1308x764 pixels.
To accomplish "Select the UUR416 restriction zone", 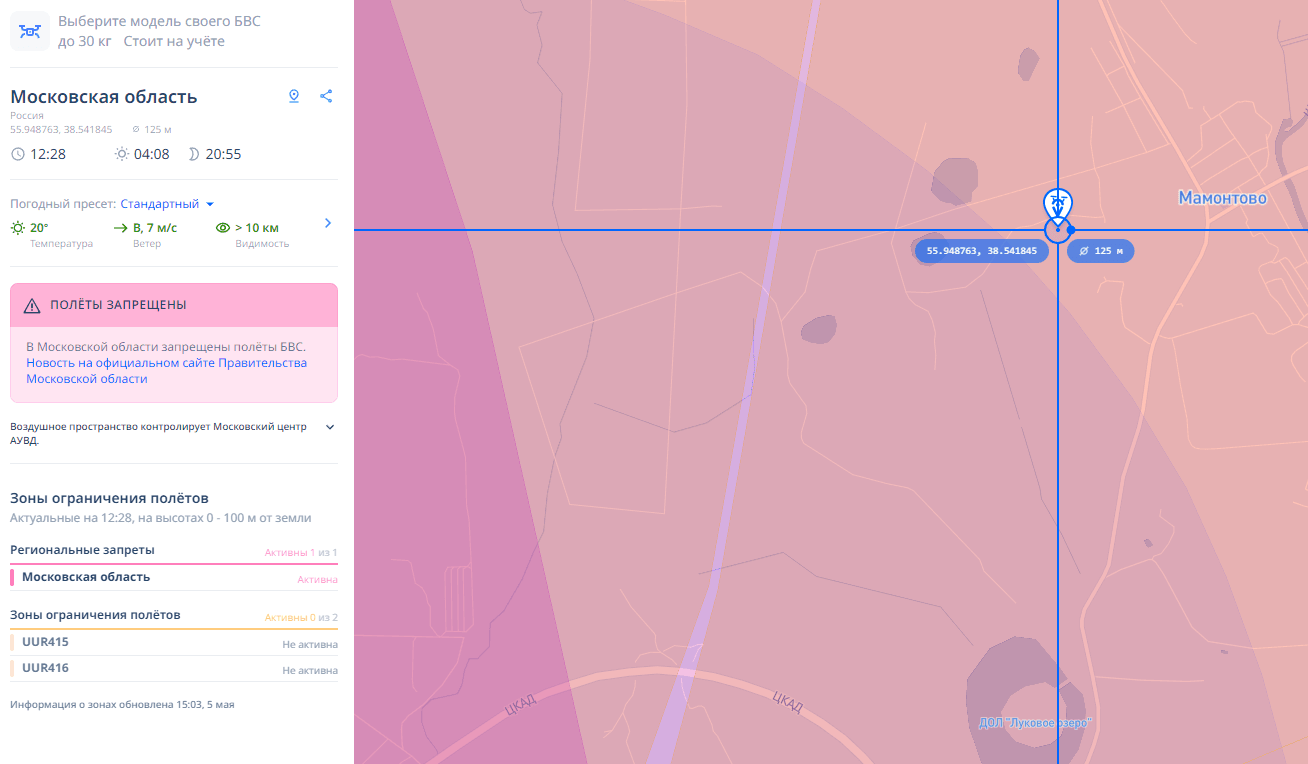I will coord(46,668).
